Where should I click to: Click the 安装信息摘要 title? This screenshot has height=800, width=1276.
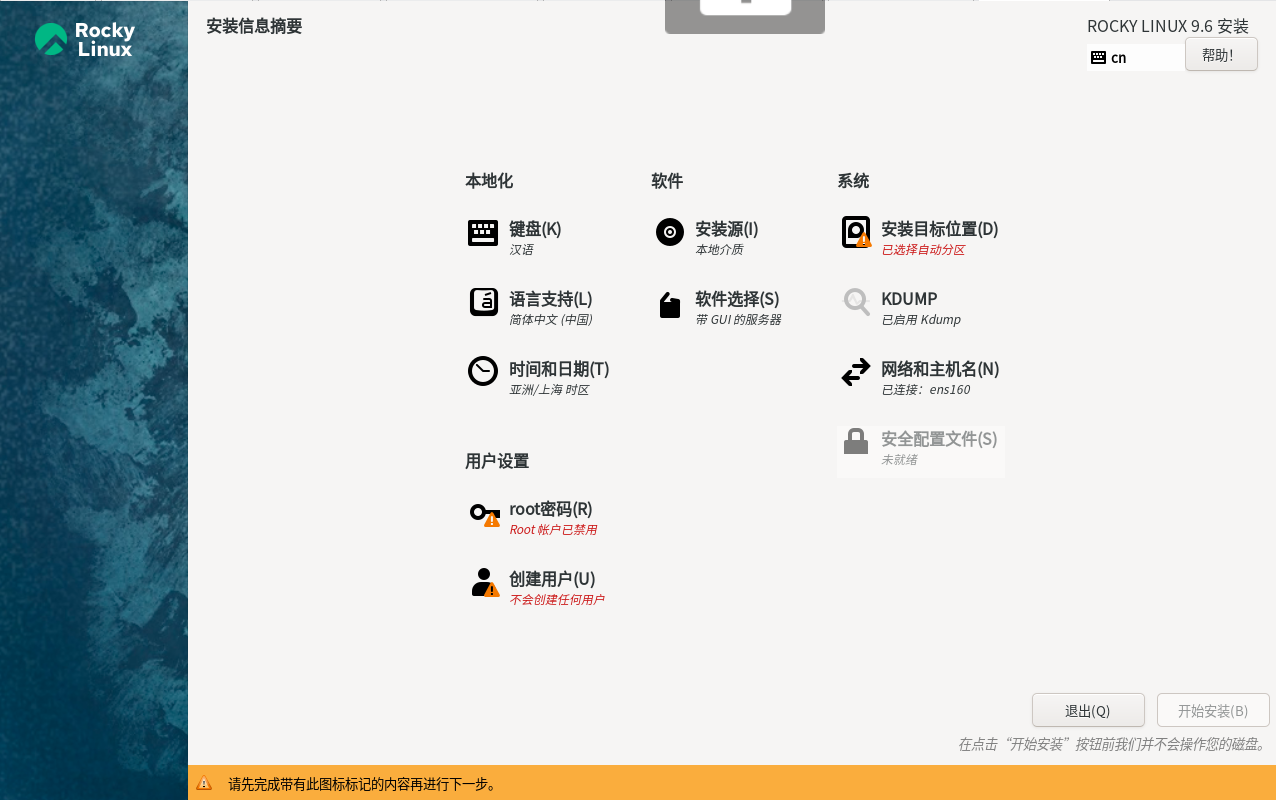(x=254, y=26)
